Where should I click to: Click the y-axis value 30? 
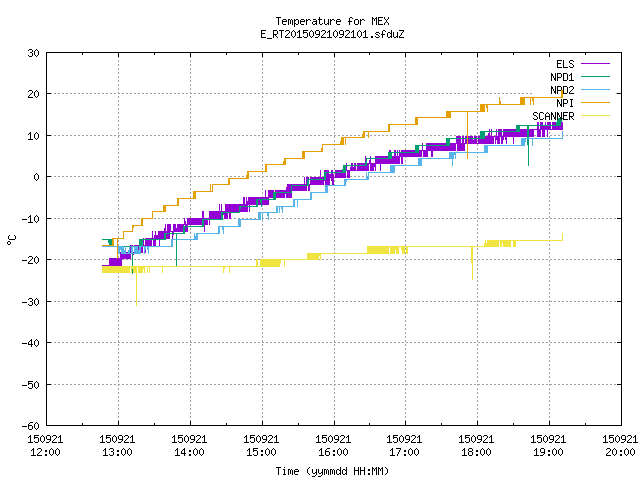pos(33,53)
